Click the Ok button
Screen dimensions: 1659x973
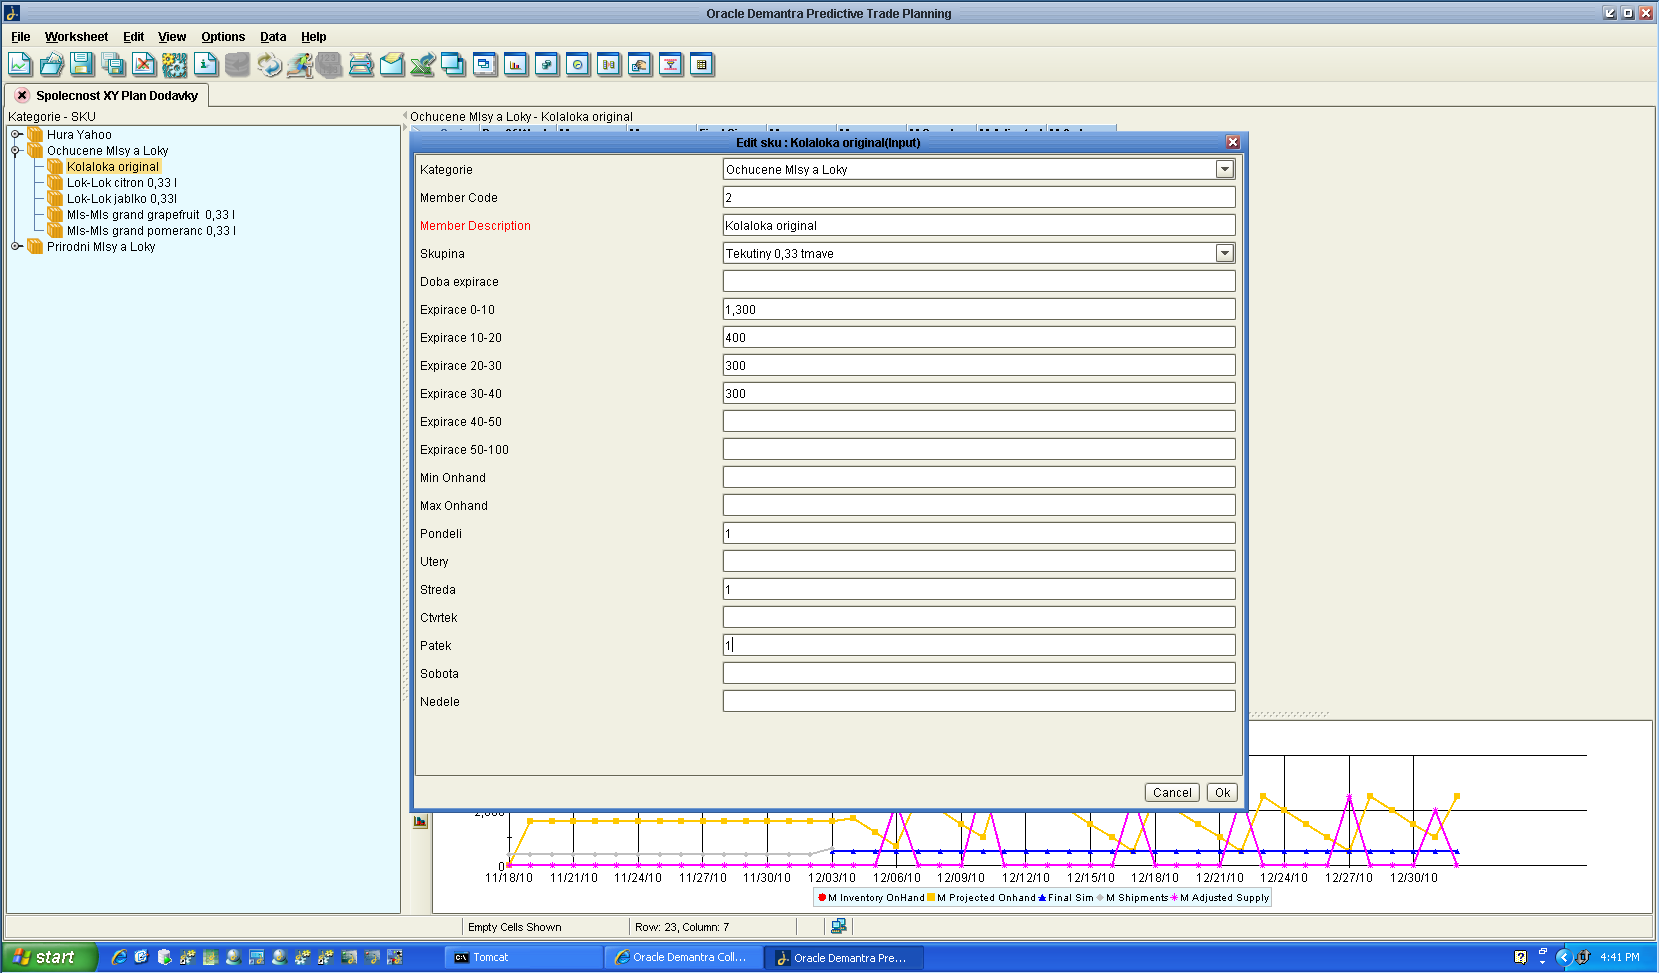[1222, 792]
